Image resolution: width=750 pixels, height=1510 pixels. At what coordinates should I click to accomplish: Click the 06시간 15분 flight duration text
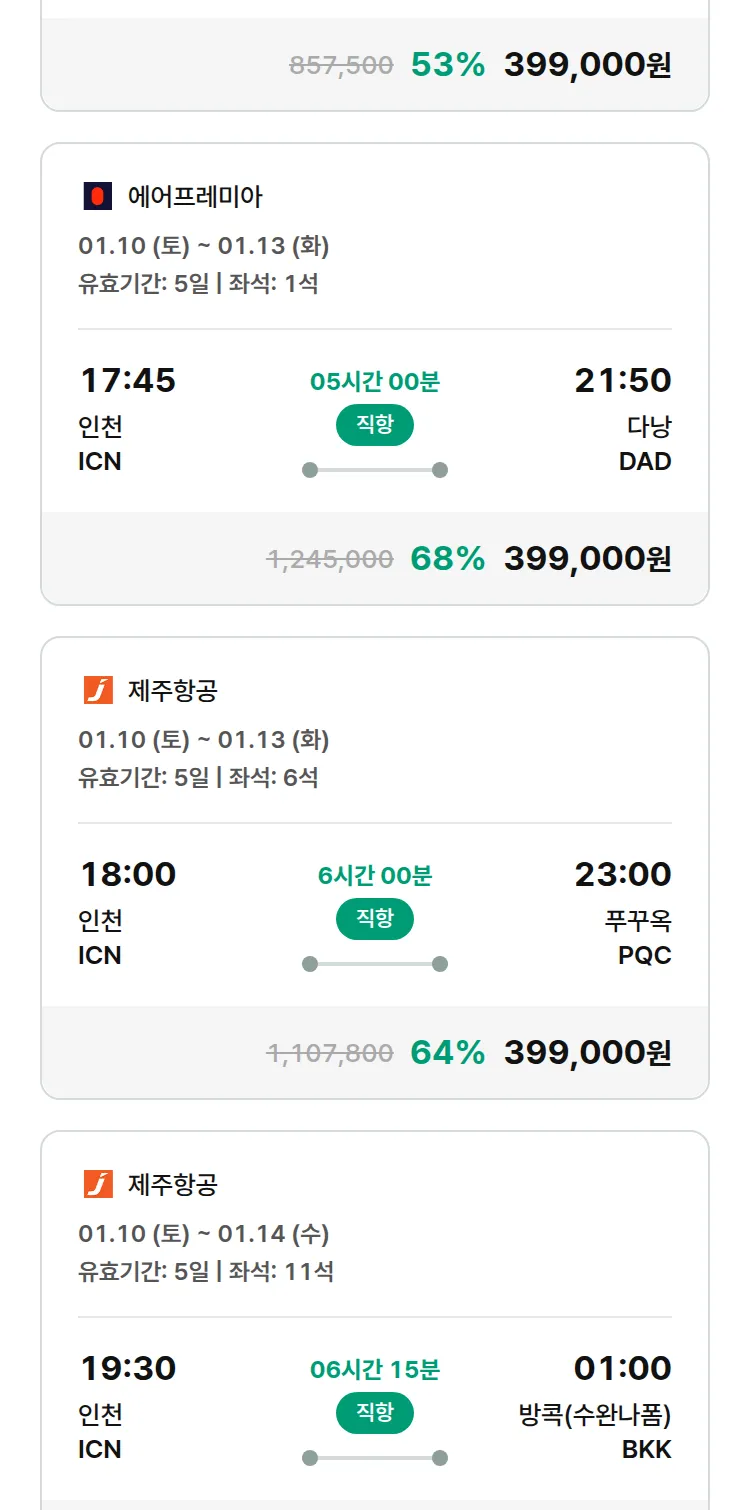tap(375, 1369)
